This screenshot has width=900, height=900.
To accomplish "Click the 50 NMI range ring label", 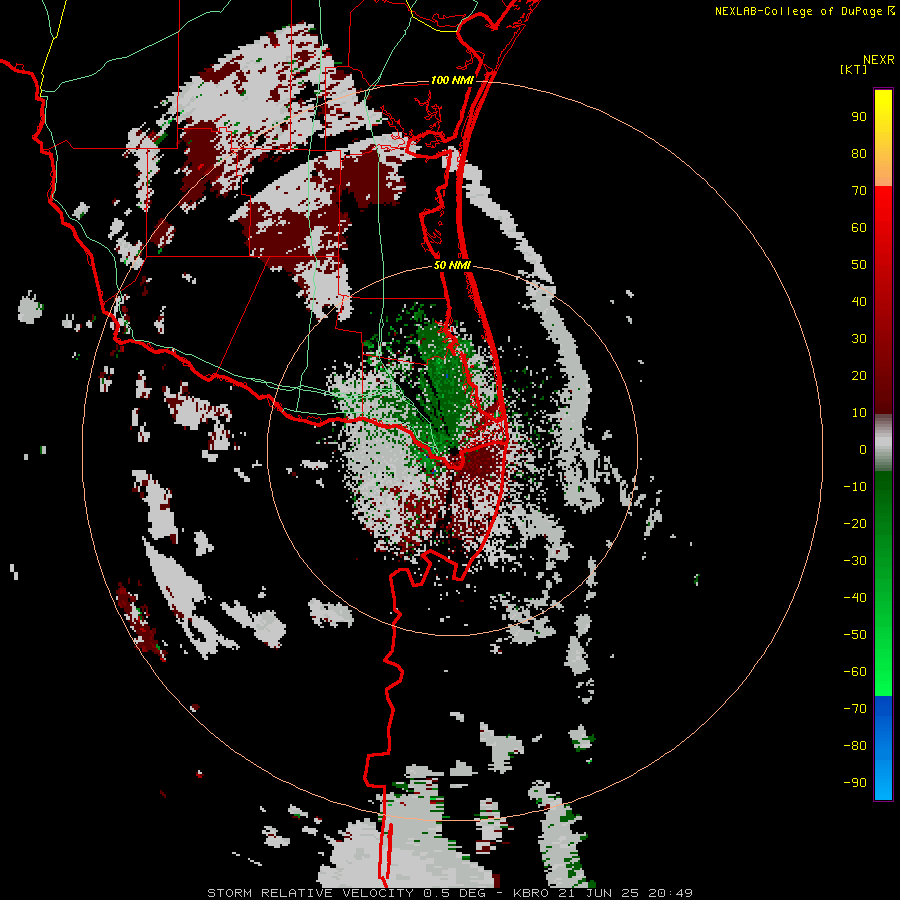I will tap(452, 265).
